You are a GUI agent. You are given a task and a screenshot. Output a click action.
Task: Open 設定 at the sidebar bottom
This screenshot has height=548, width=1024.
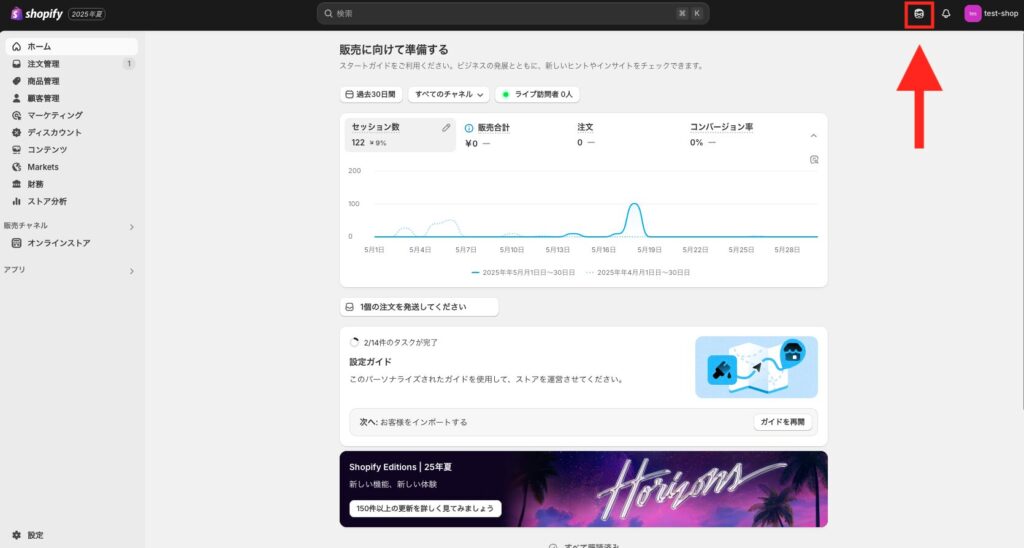point(71,535)
